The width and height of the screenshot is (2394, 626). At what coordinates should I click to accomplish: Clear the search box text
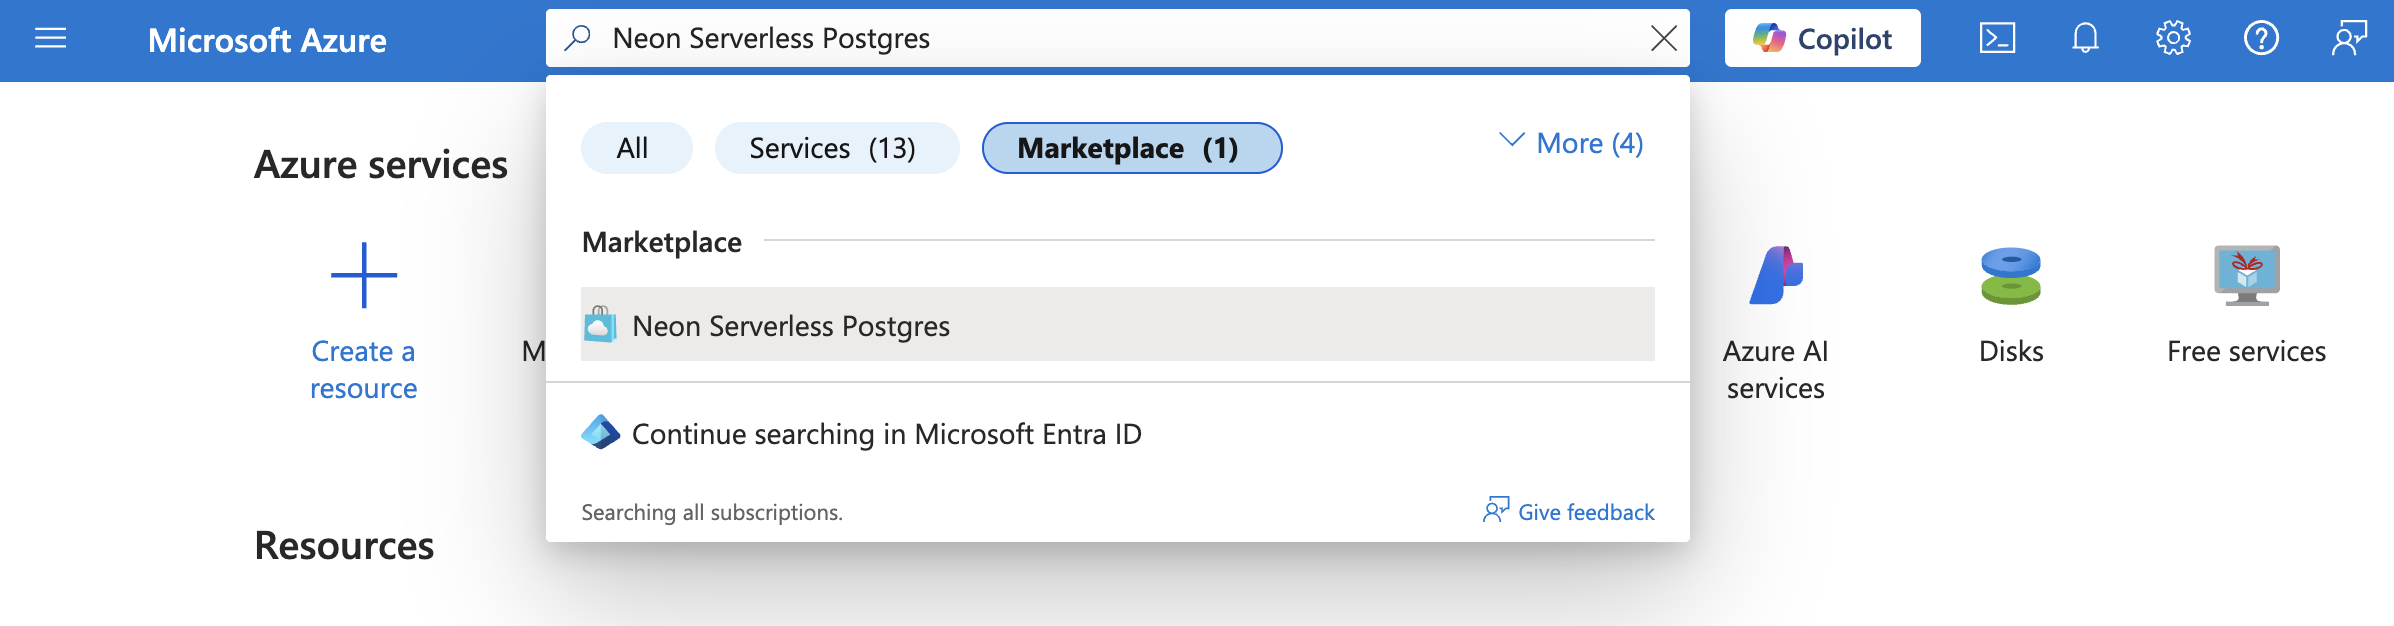1664,39
